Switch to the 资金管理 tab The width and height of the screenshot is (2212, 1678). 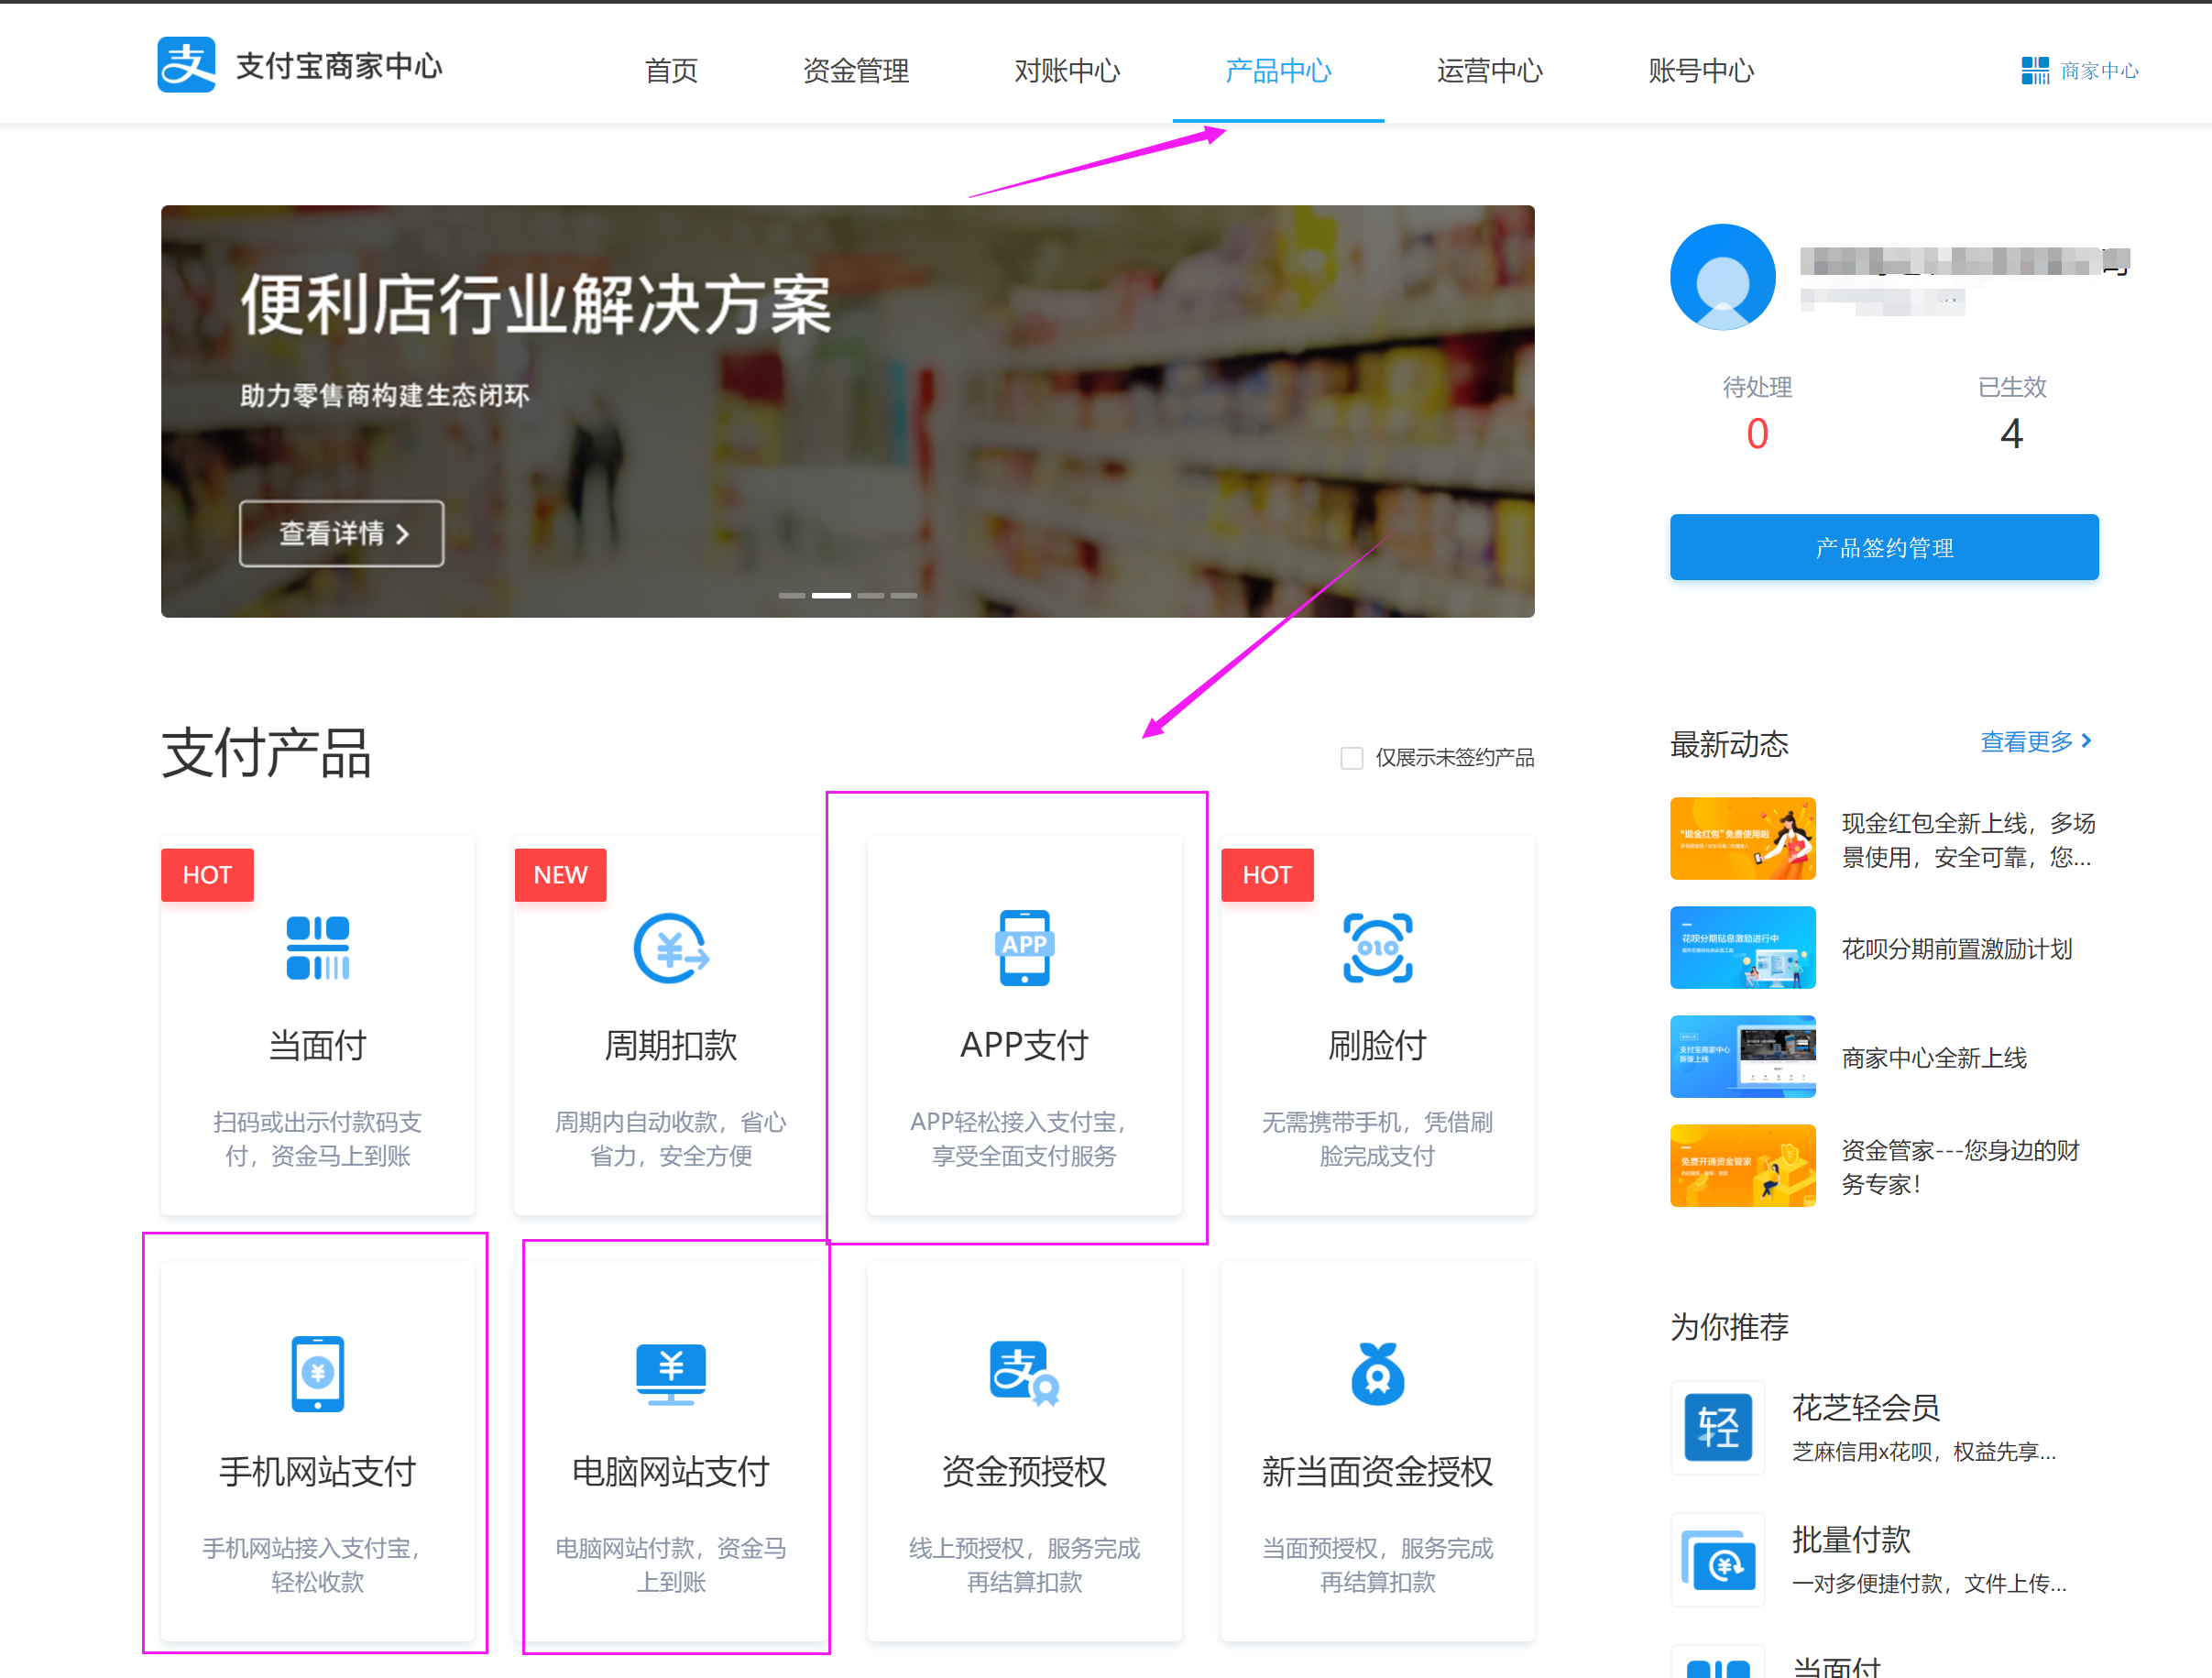(855, 70)
